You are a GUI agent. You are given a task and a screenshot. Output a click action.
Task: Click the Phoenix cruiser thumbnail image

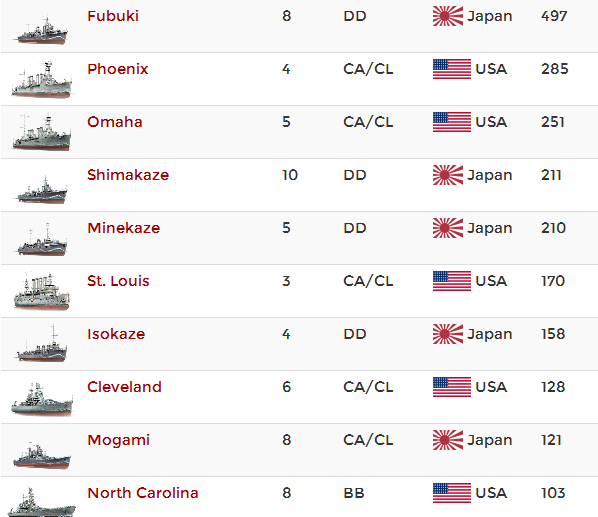41,79
